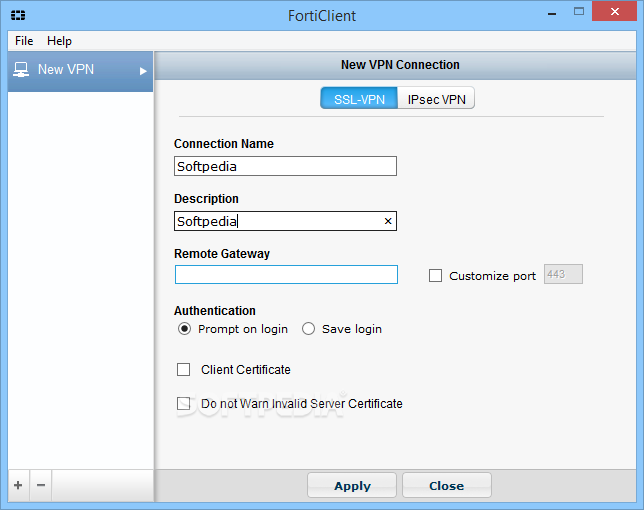Enable the Customize port checkbox
The image size is (644, 510).
435,276
